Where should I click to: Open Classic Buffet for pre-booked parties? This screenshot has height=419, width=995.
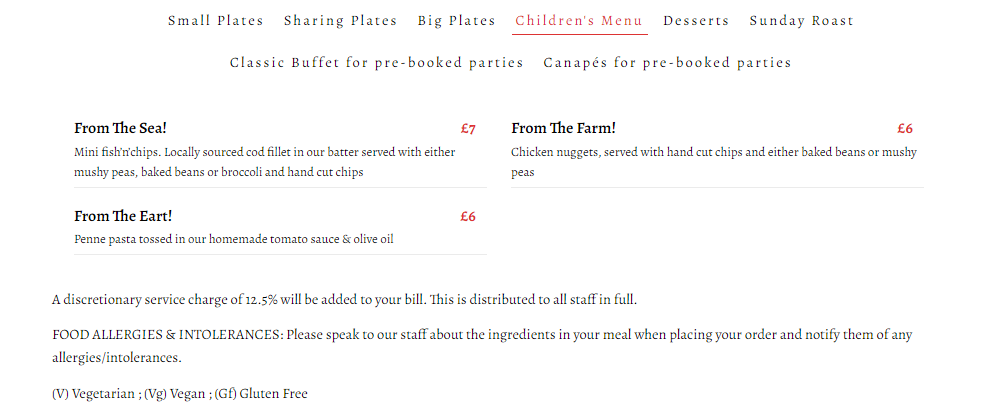(376, 63)
